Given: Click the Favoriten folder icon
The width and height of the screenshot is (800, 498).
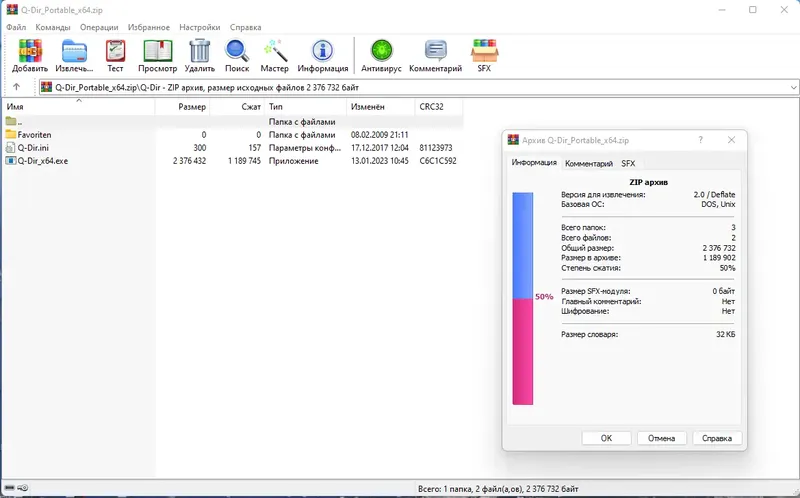Looking at the screenshot, I should [x=11, y=135].
